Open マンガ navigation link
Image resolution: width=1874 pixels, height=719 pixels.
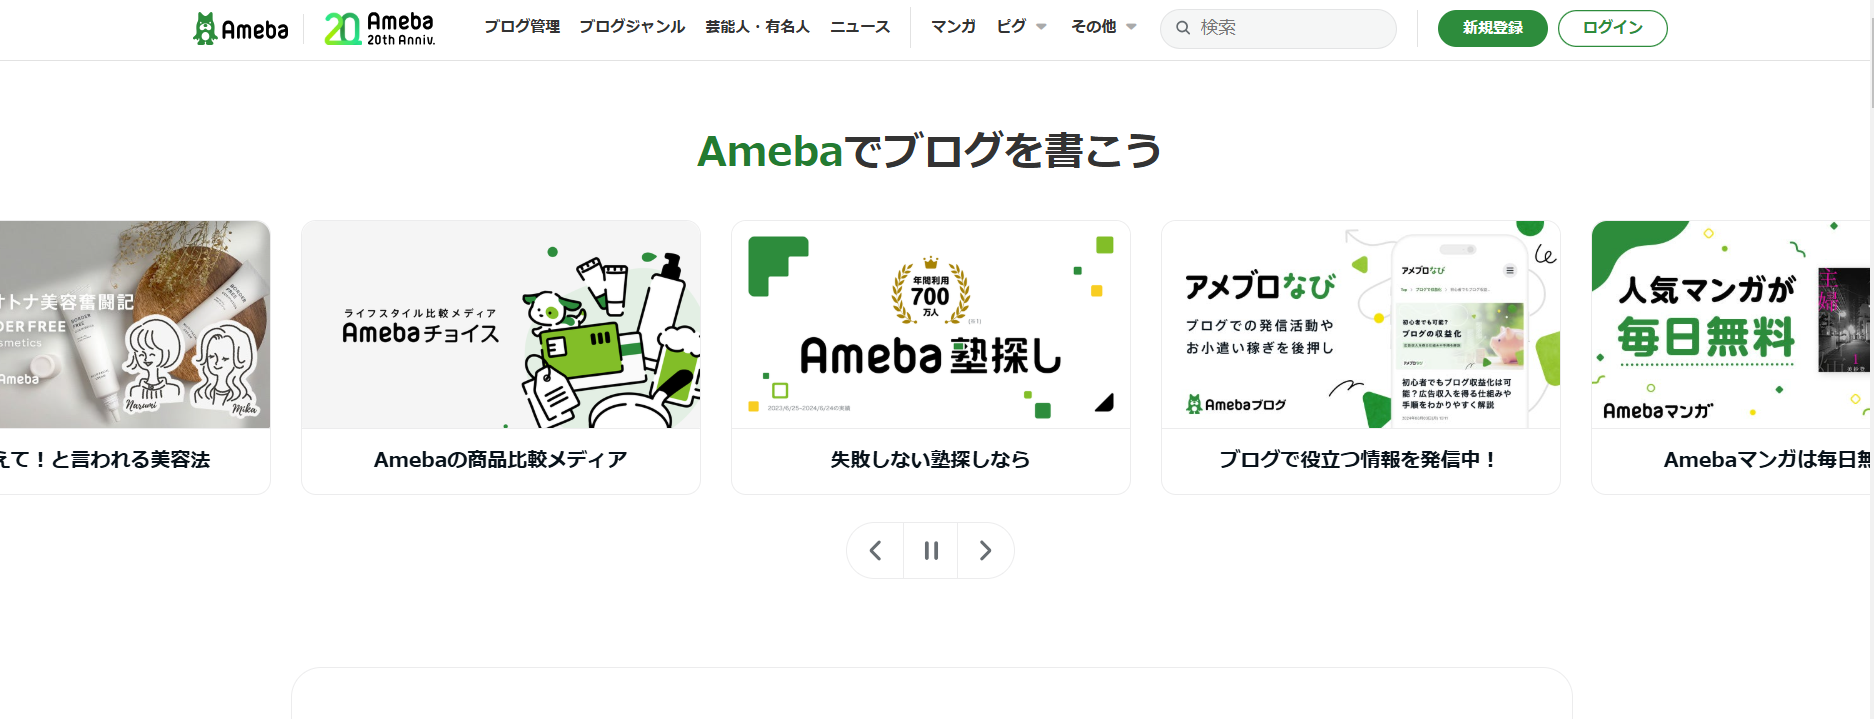tap(953, 27)
